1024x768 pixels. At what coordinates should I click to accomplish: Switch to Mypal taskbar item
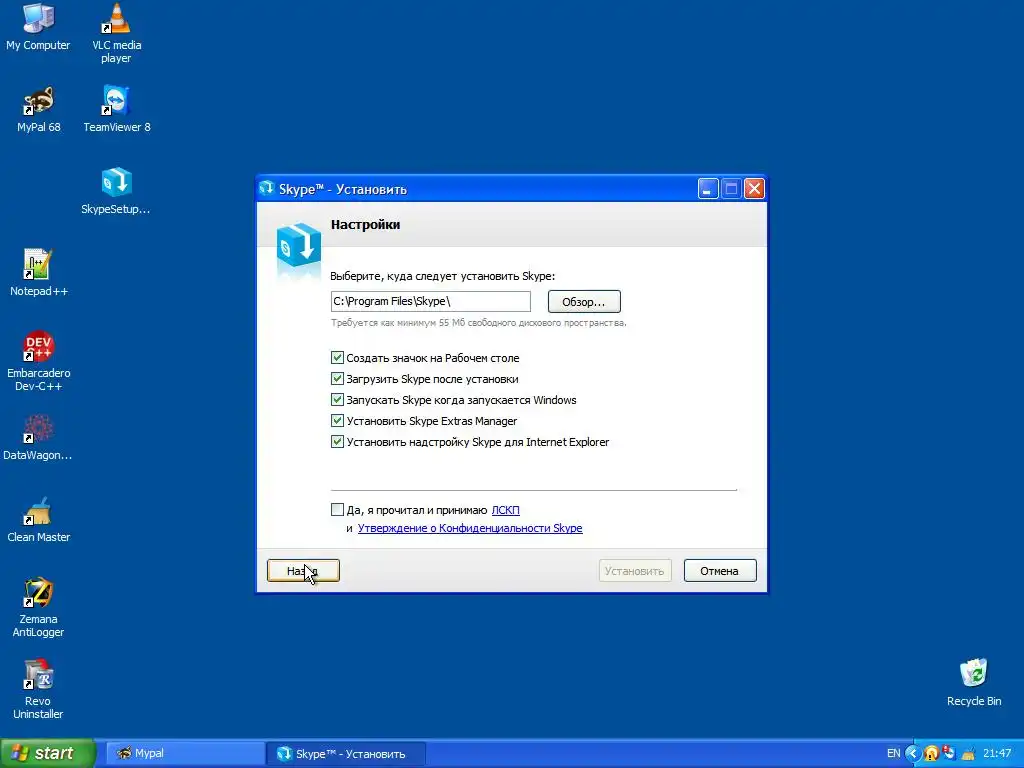(185, 753)
